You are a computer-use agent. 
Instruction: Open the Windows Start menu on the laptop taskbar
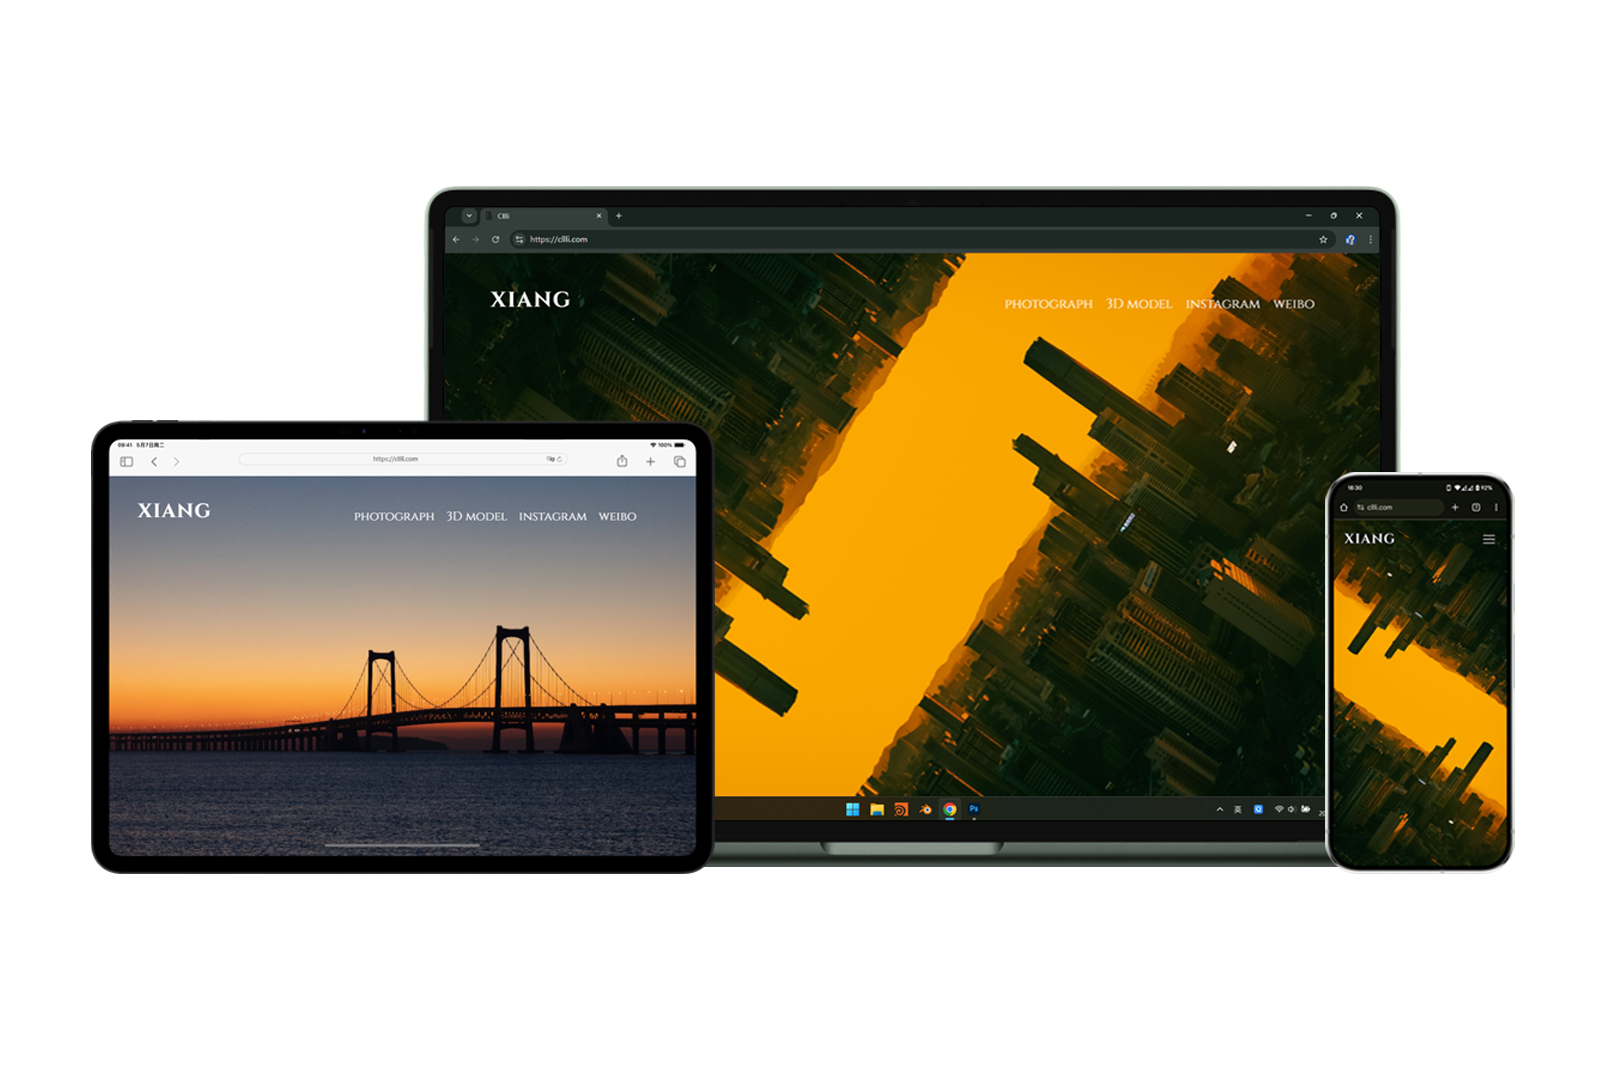852,809
